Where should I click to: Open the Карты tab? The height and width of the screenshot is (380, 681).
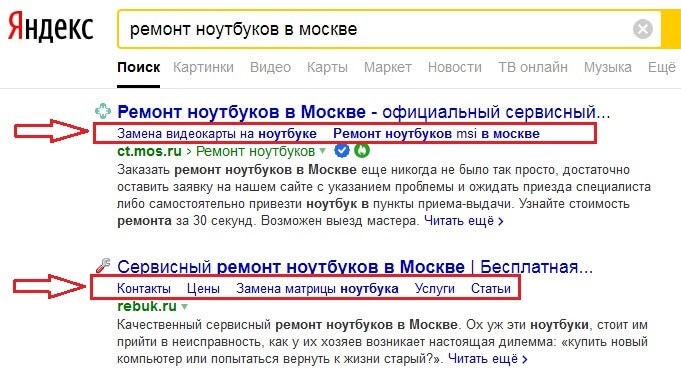327,67
